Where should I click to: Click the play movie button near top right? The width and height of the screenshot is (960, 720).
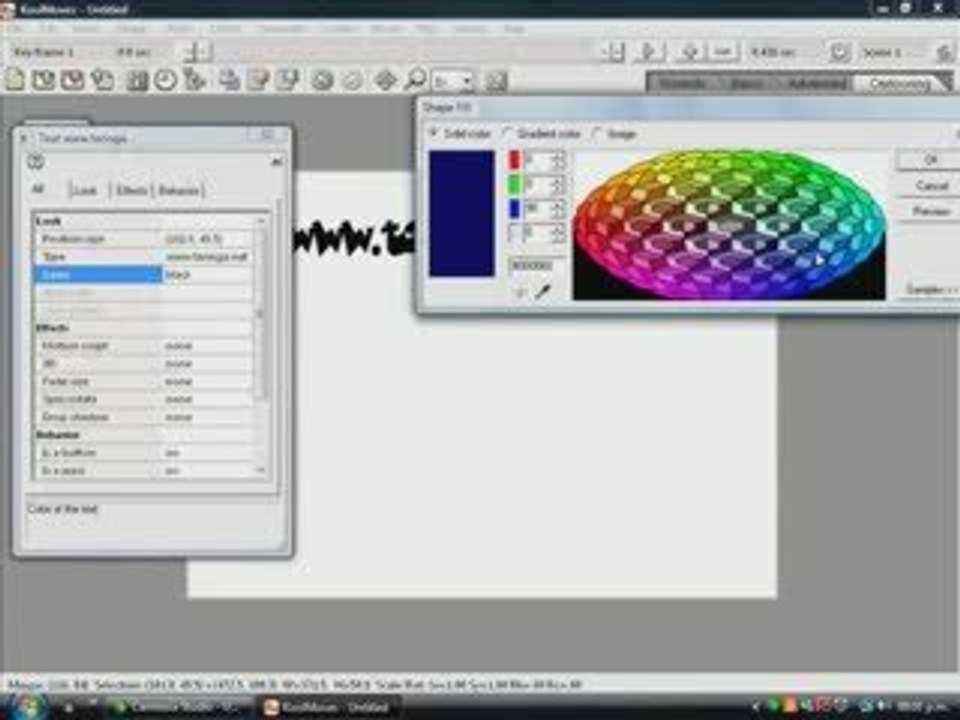tap(650, 52)
